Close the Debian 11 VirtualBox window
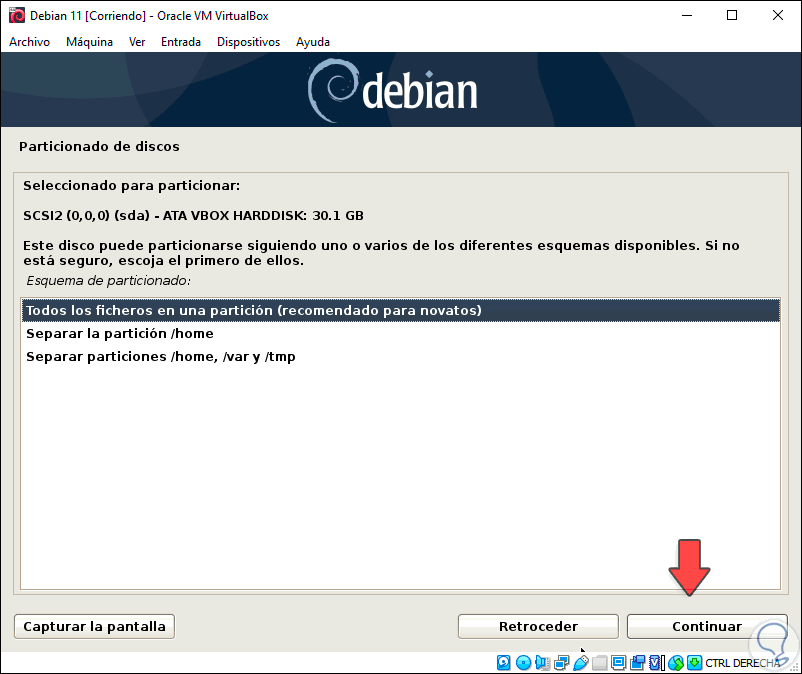Screen dimensions: 802x674 tap(777, 15)
